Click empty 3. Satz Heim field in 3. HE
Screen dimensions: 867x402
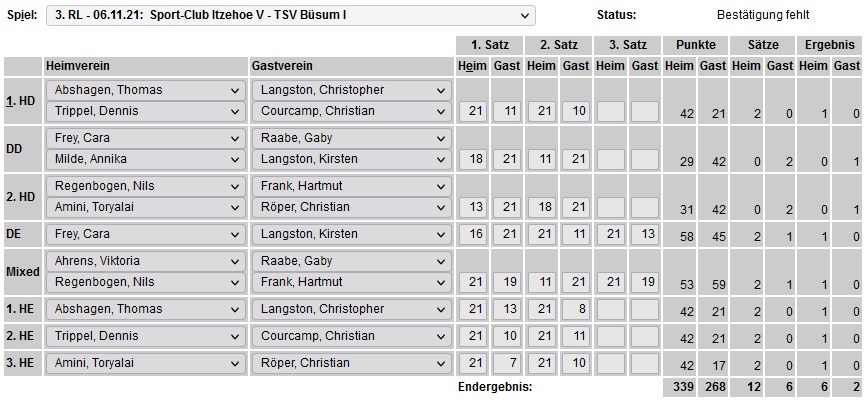pyautogui.click(x=610, y=363)
